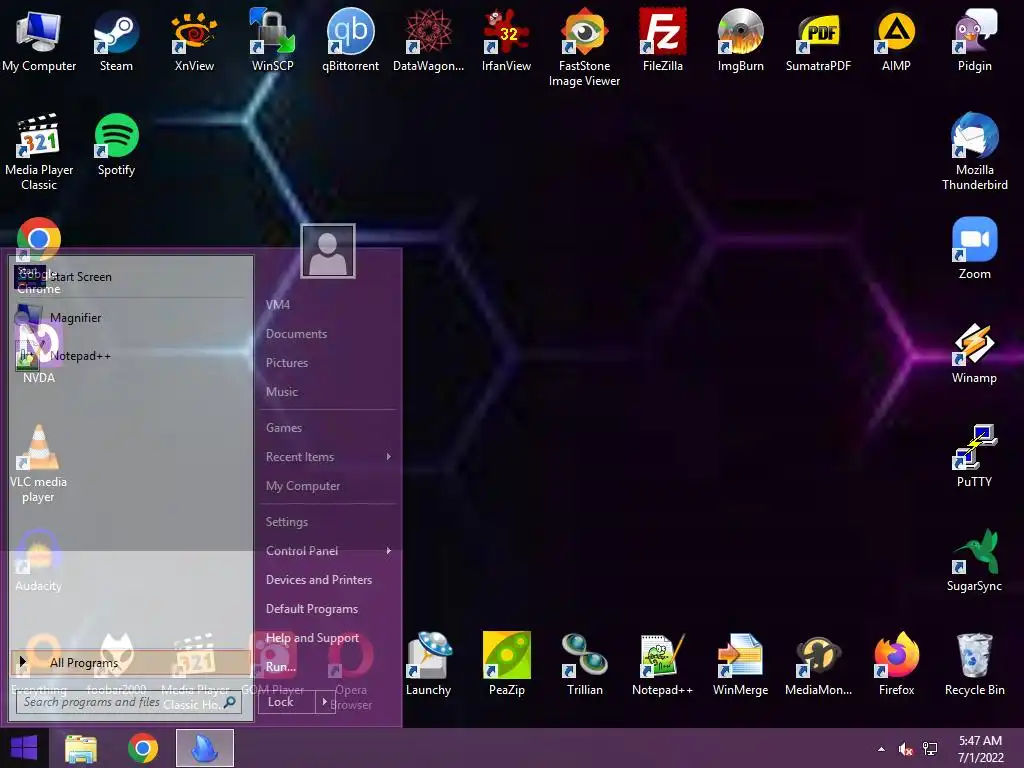The height and width of the screenshot is (768, 1024).
Task: Click the search magnifier icon
Action: (x=229, y=702)
